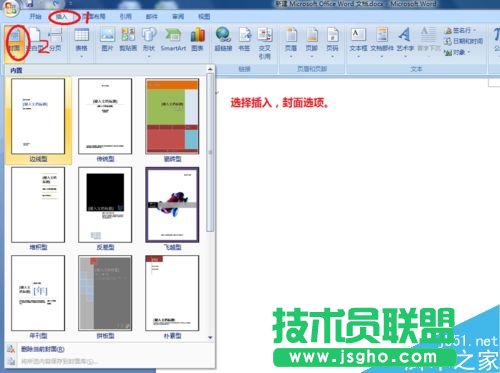Open the 对象 object dropdown
This screenshot has width=500, height=373.
(457, 52)
